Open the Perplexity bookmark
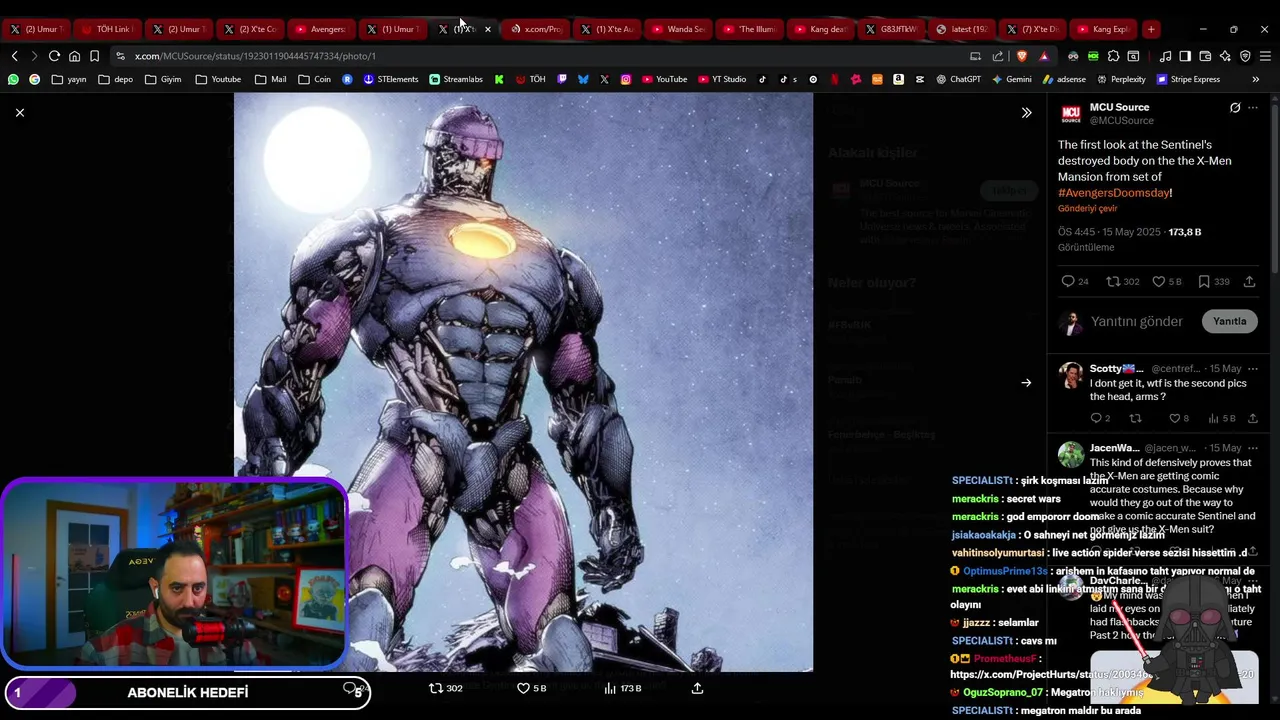1280x720 pixels. (1121, 79)
